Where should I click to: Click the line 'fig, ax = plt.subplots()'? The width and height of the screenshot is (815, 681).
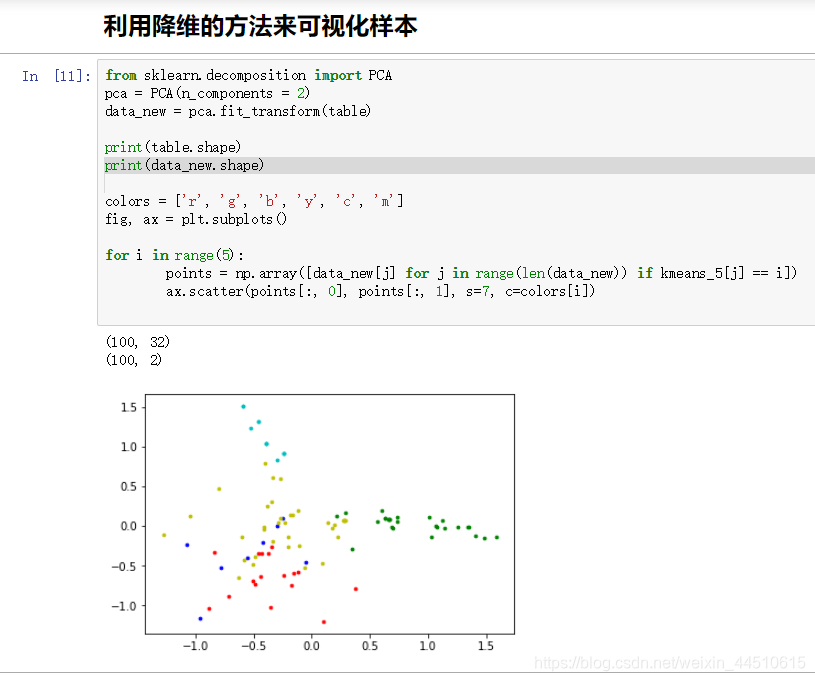tap(195, 219)
